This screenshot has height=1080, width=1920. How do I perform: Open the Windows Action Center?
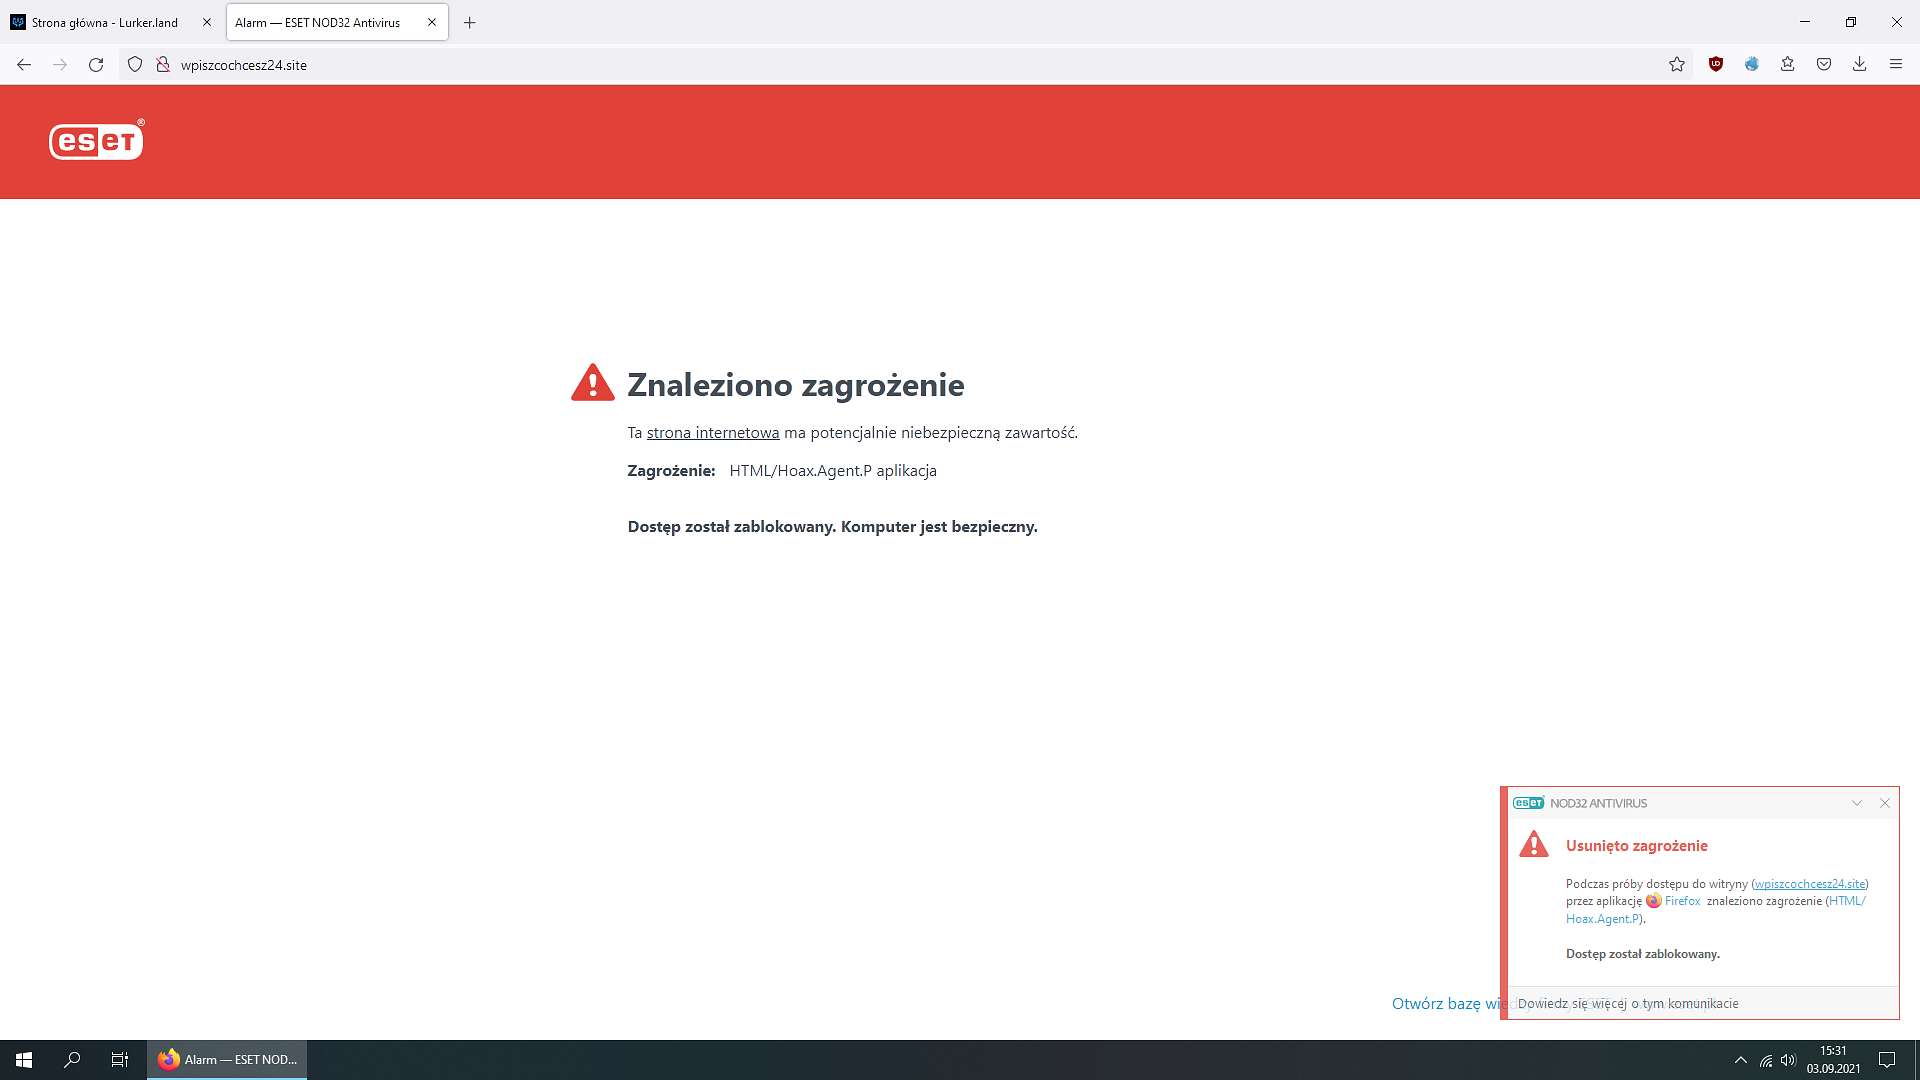(x=1887, y=1060)
